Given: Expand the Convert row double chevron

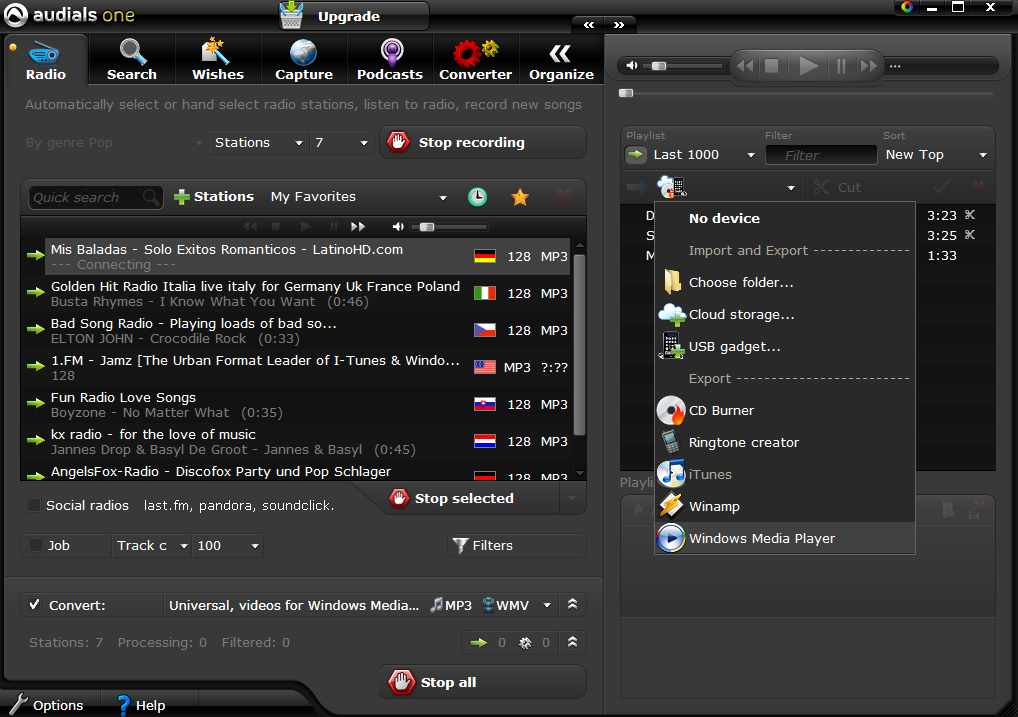Looking at the screenshot, I should pyautogui.click(x=573, y=604).
